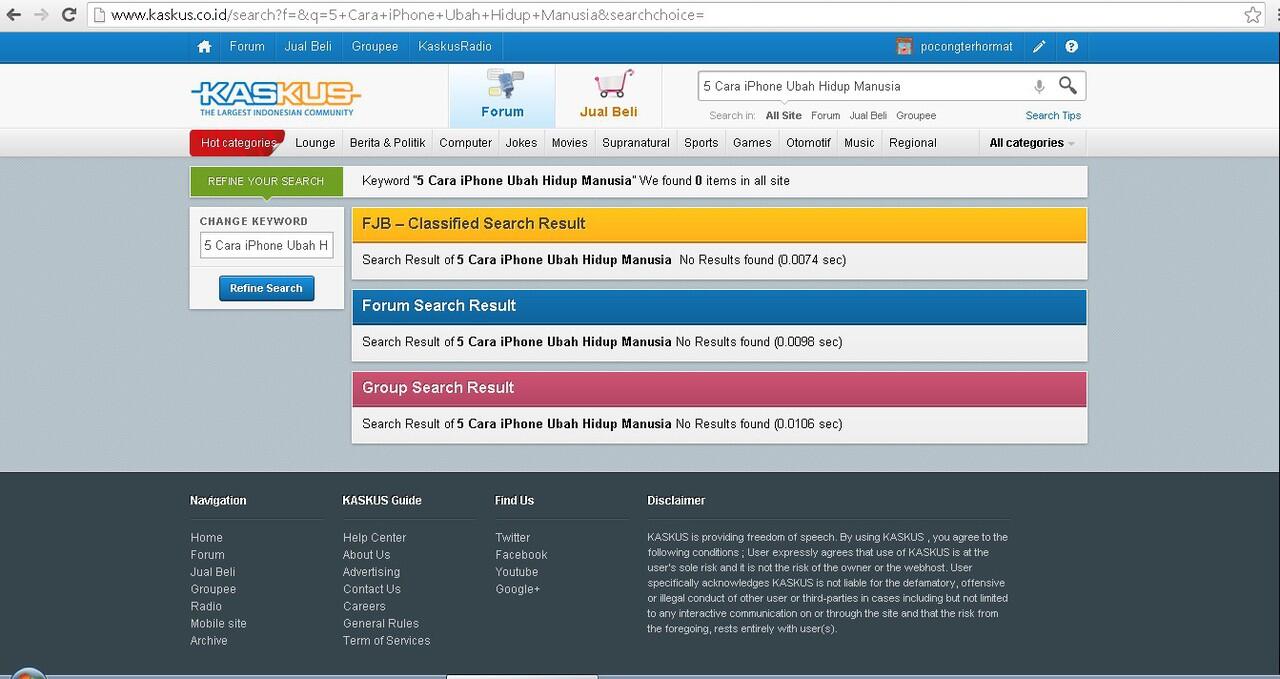This screenshot has width=1280, height=679.
Task: Set search scope to Jual Beli
Action: 868,116
